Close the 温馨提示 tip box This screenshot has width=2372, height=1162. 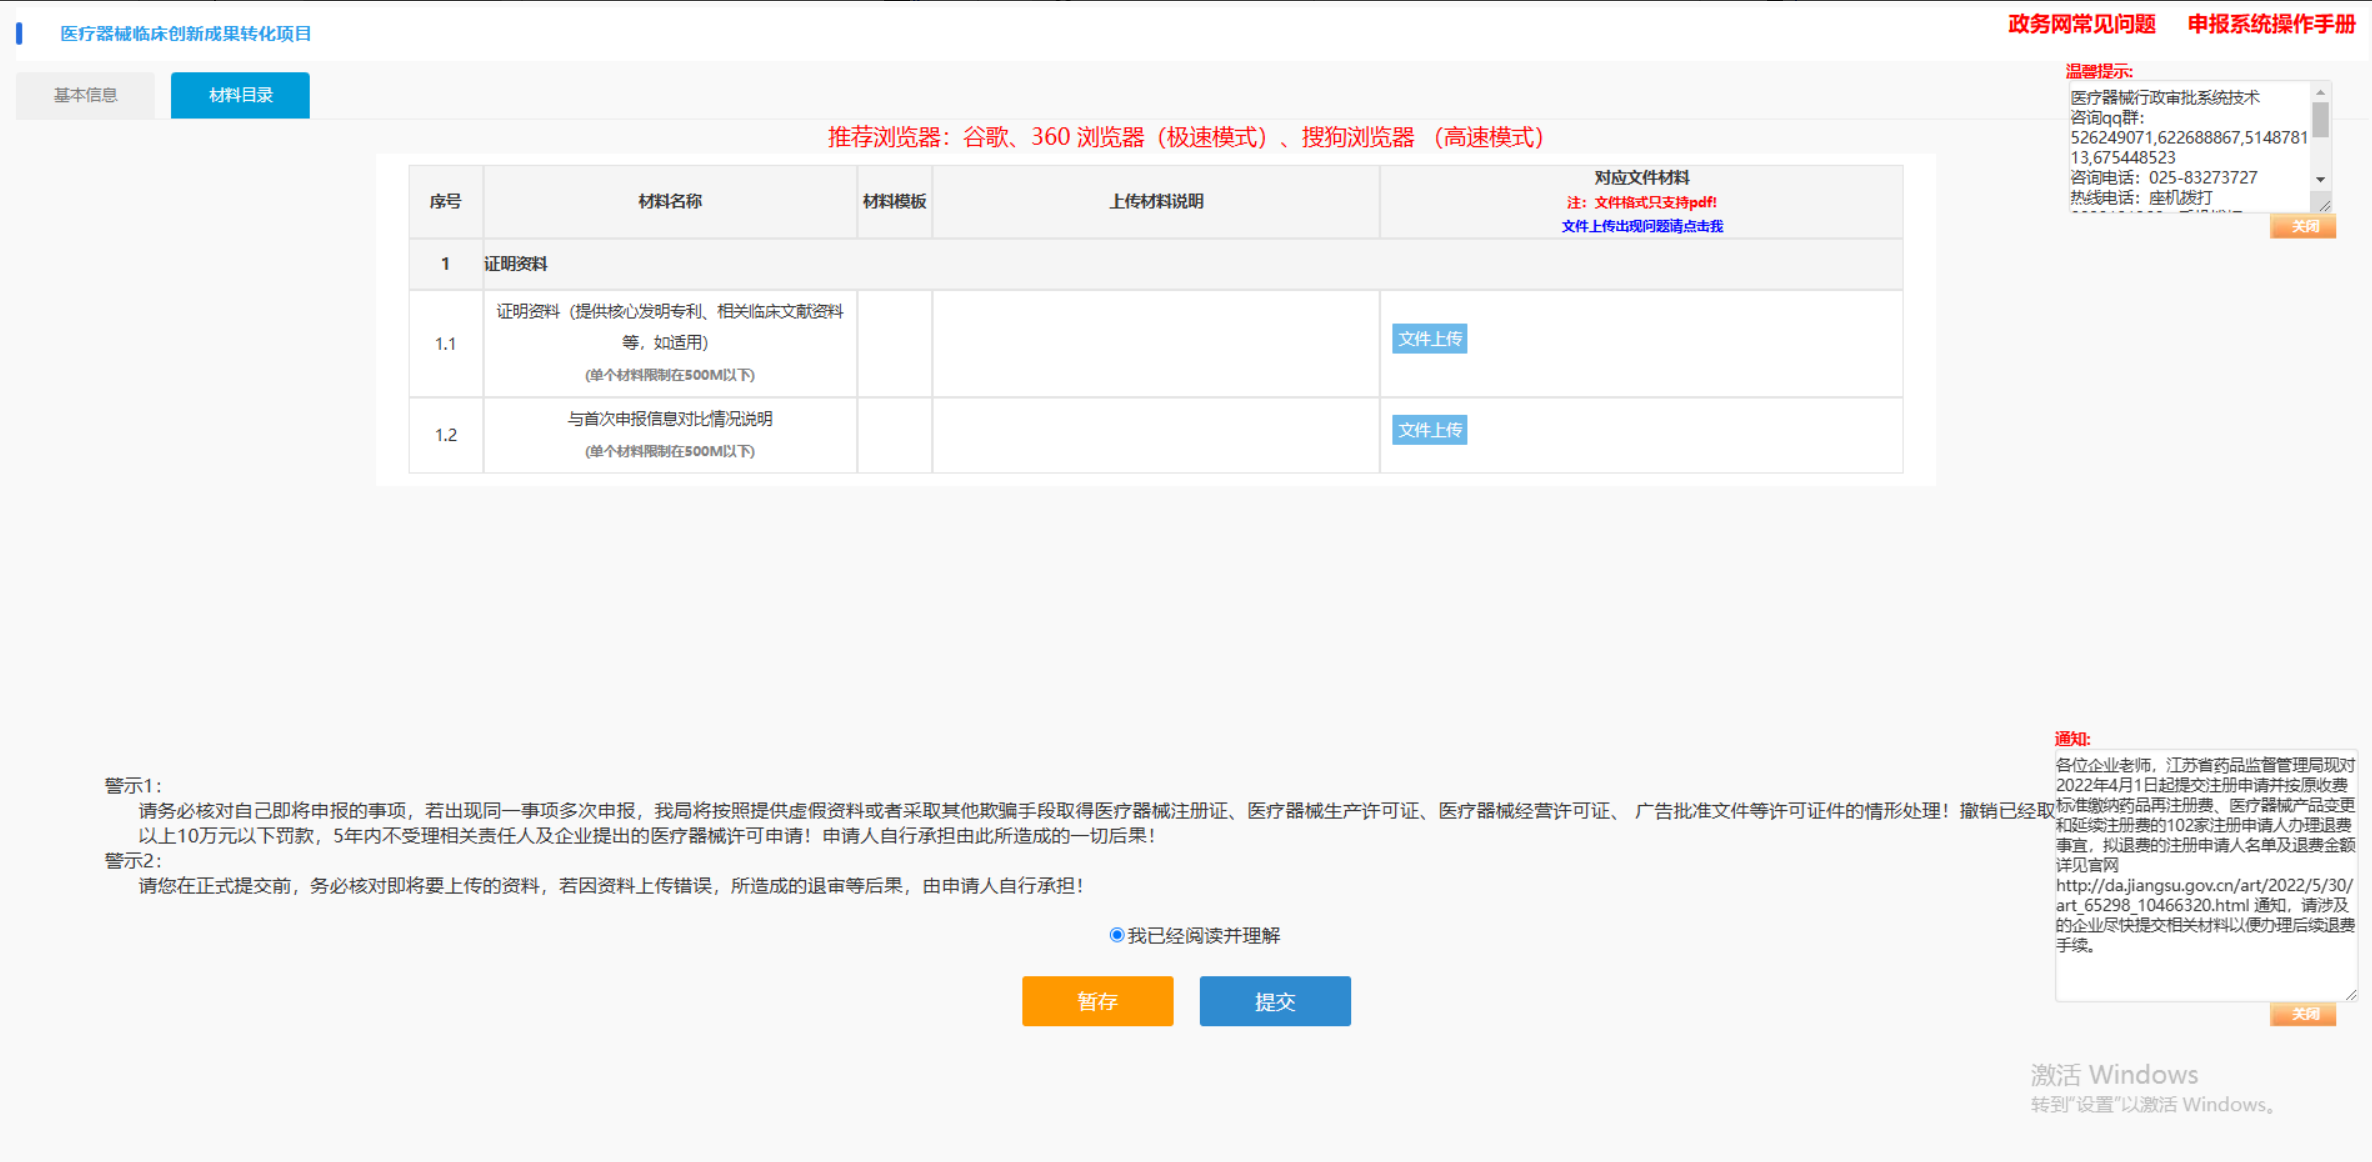[2303, 226]
